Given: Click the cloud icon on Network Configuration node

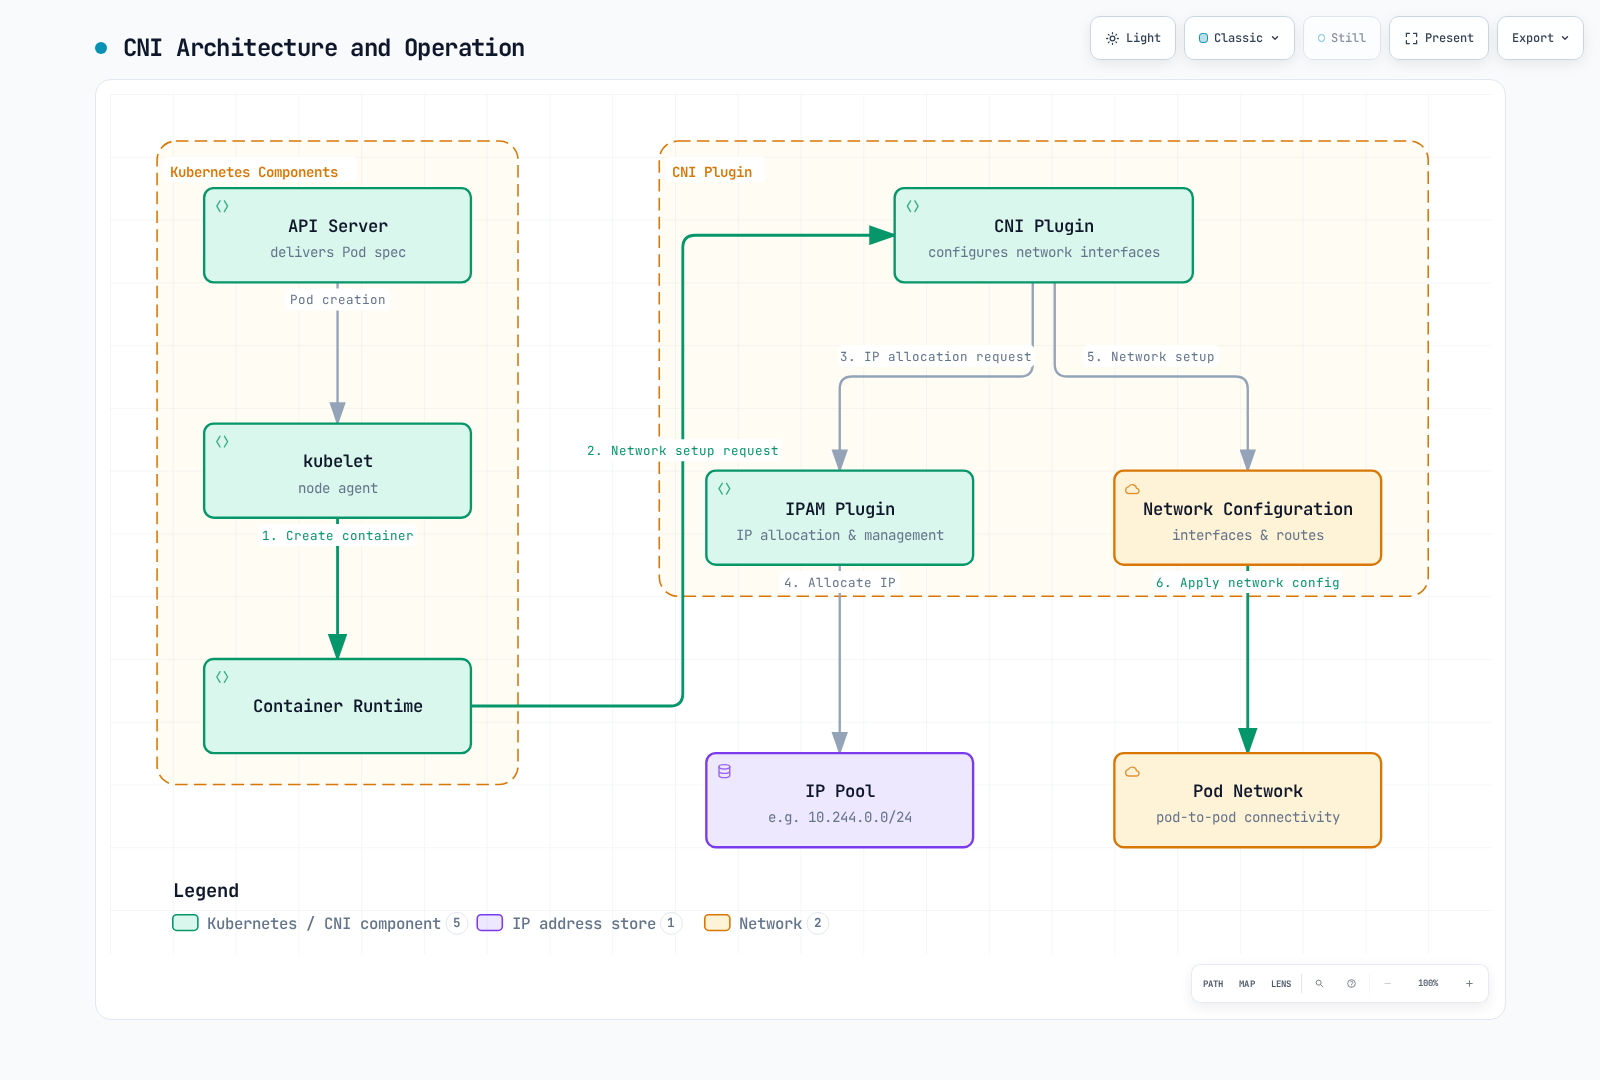Looking at the screenshot, I should coord(1132,489).
